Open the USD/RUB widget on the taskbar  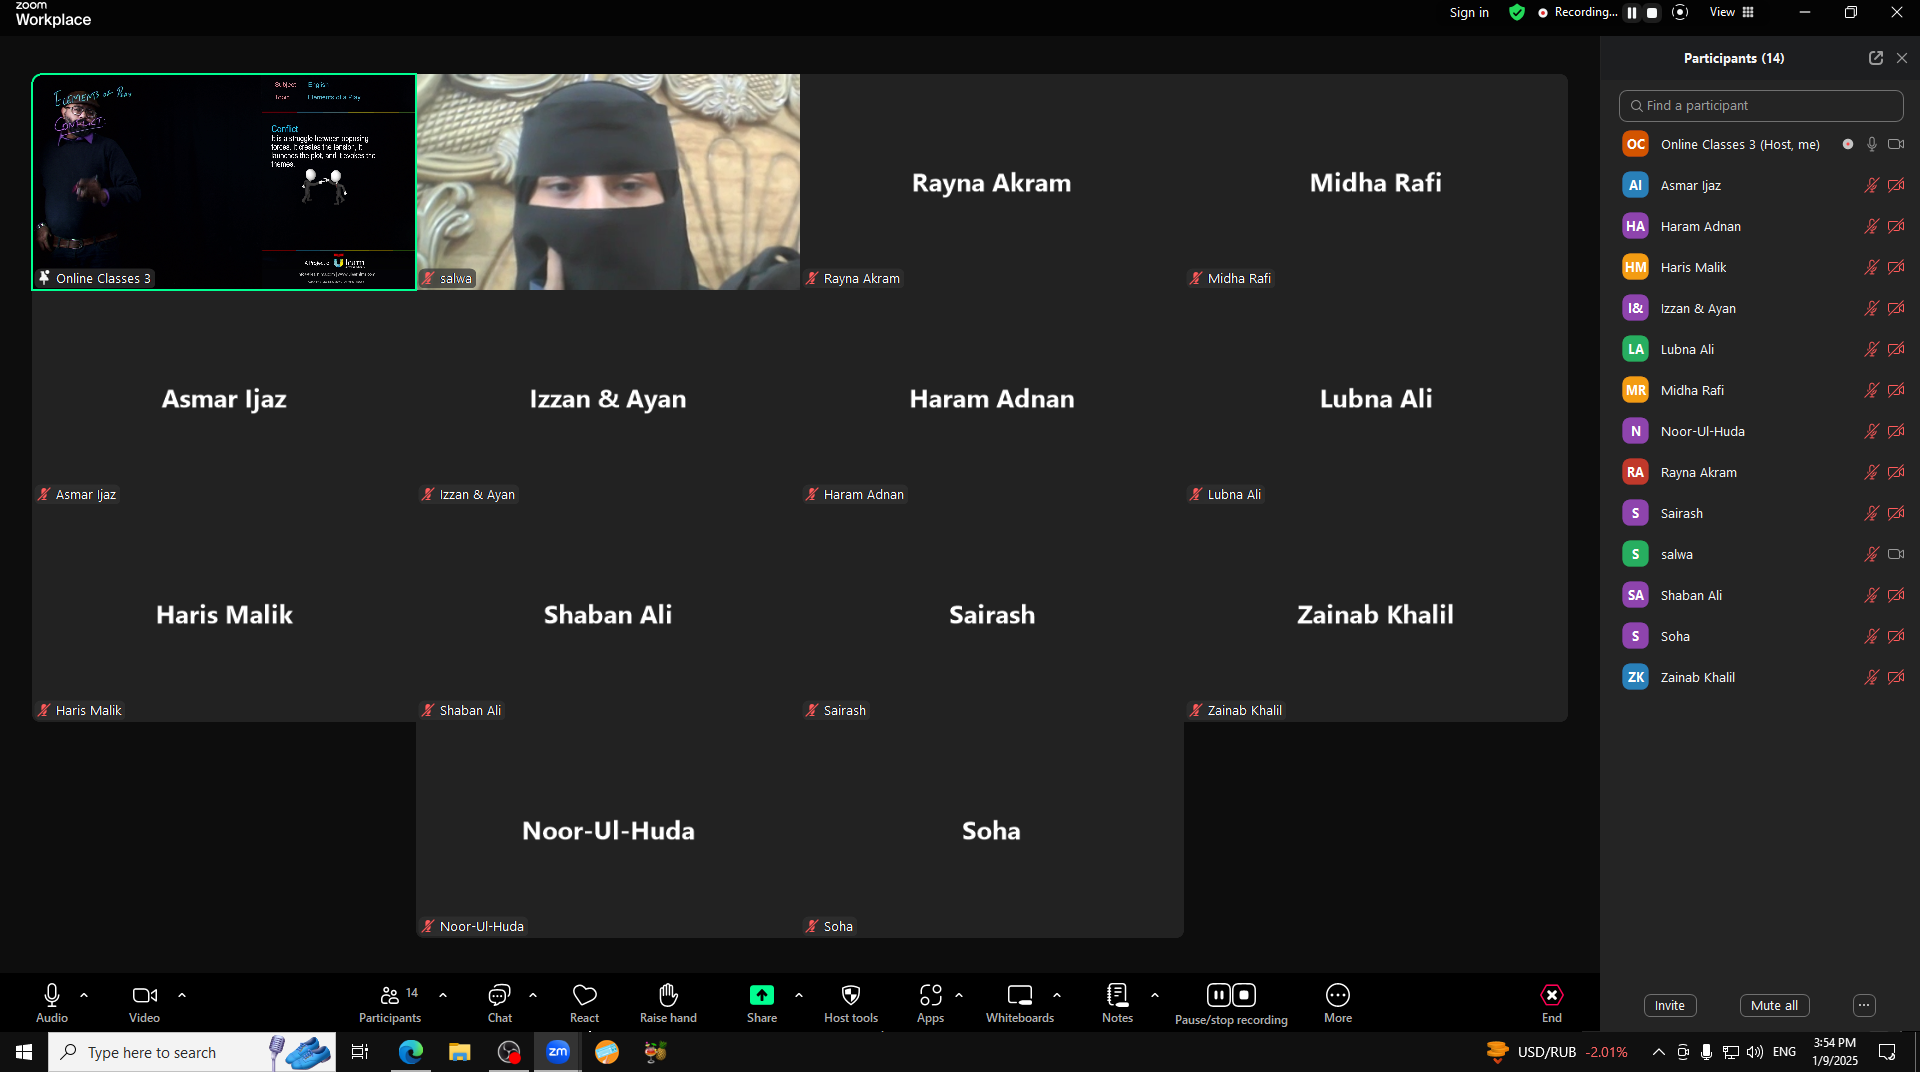pyautogui.click(x=1556, y=1052)
